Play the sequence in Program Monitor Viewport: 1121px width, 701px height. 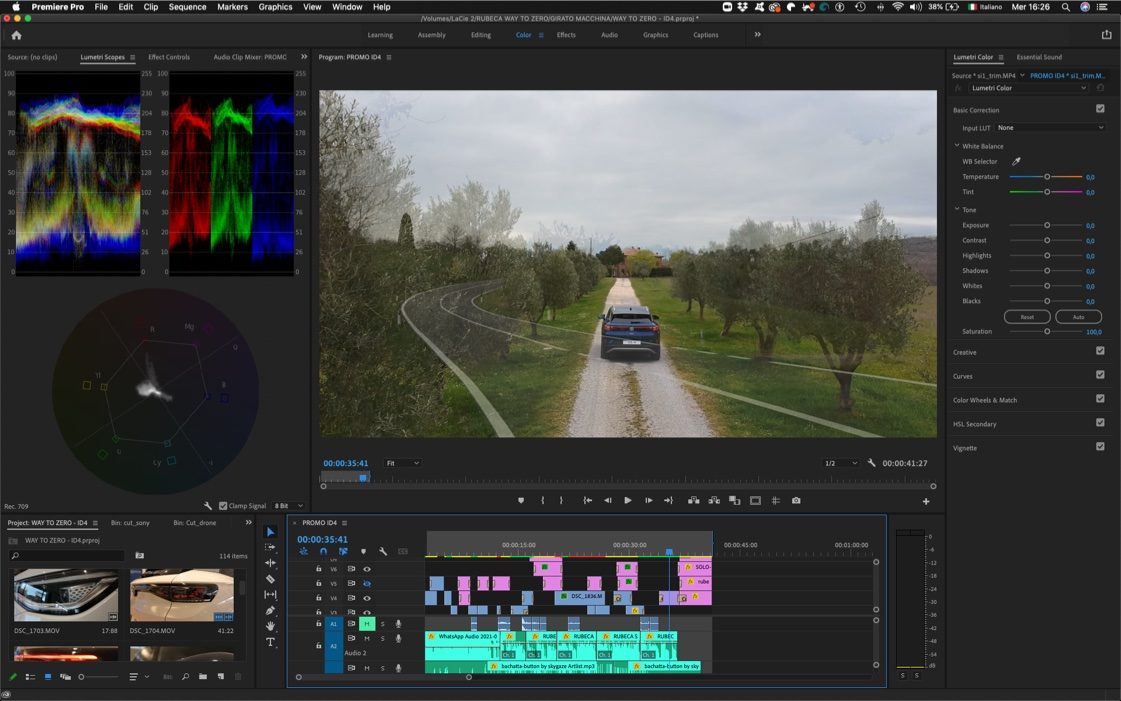(x=628, y=501)
